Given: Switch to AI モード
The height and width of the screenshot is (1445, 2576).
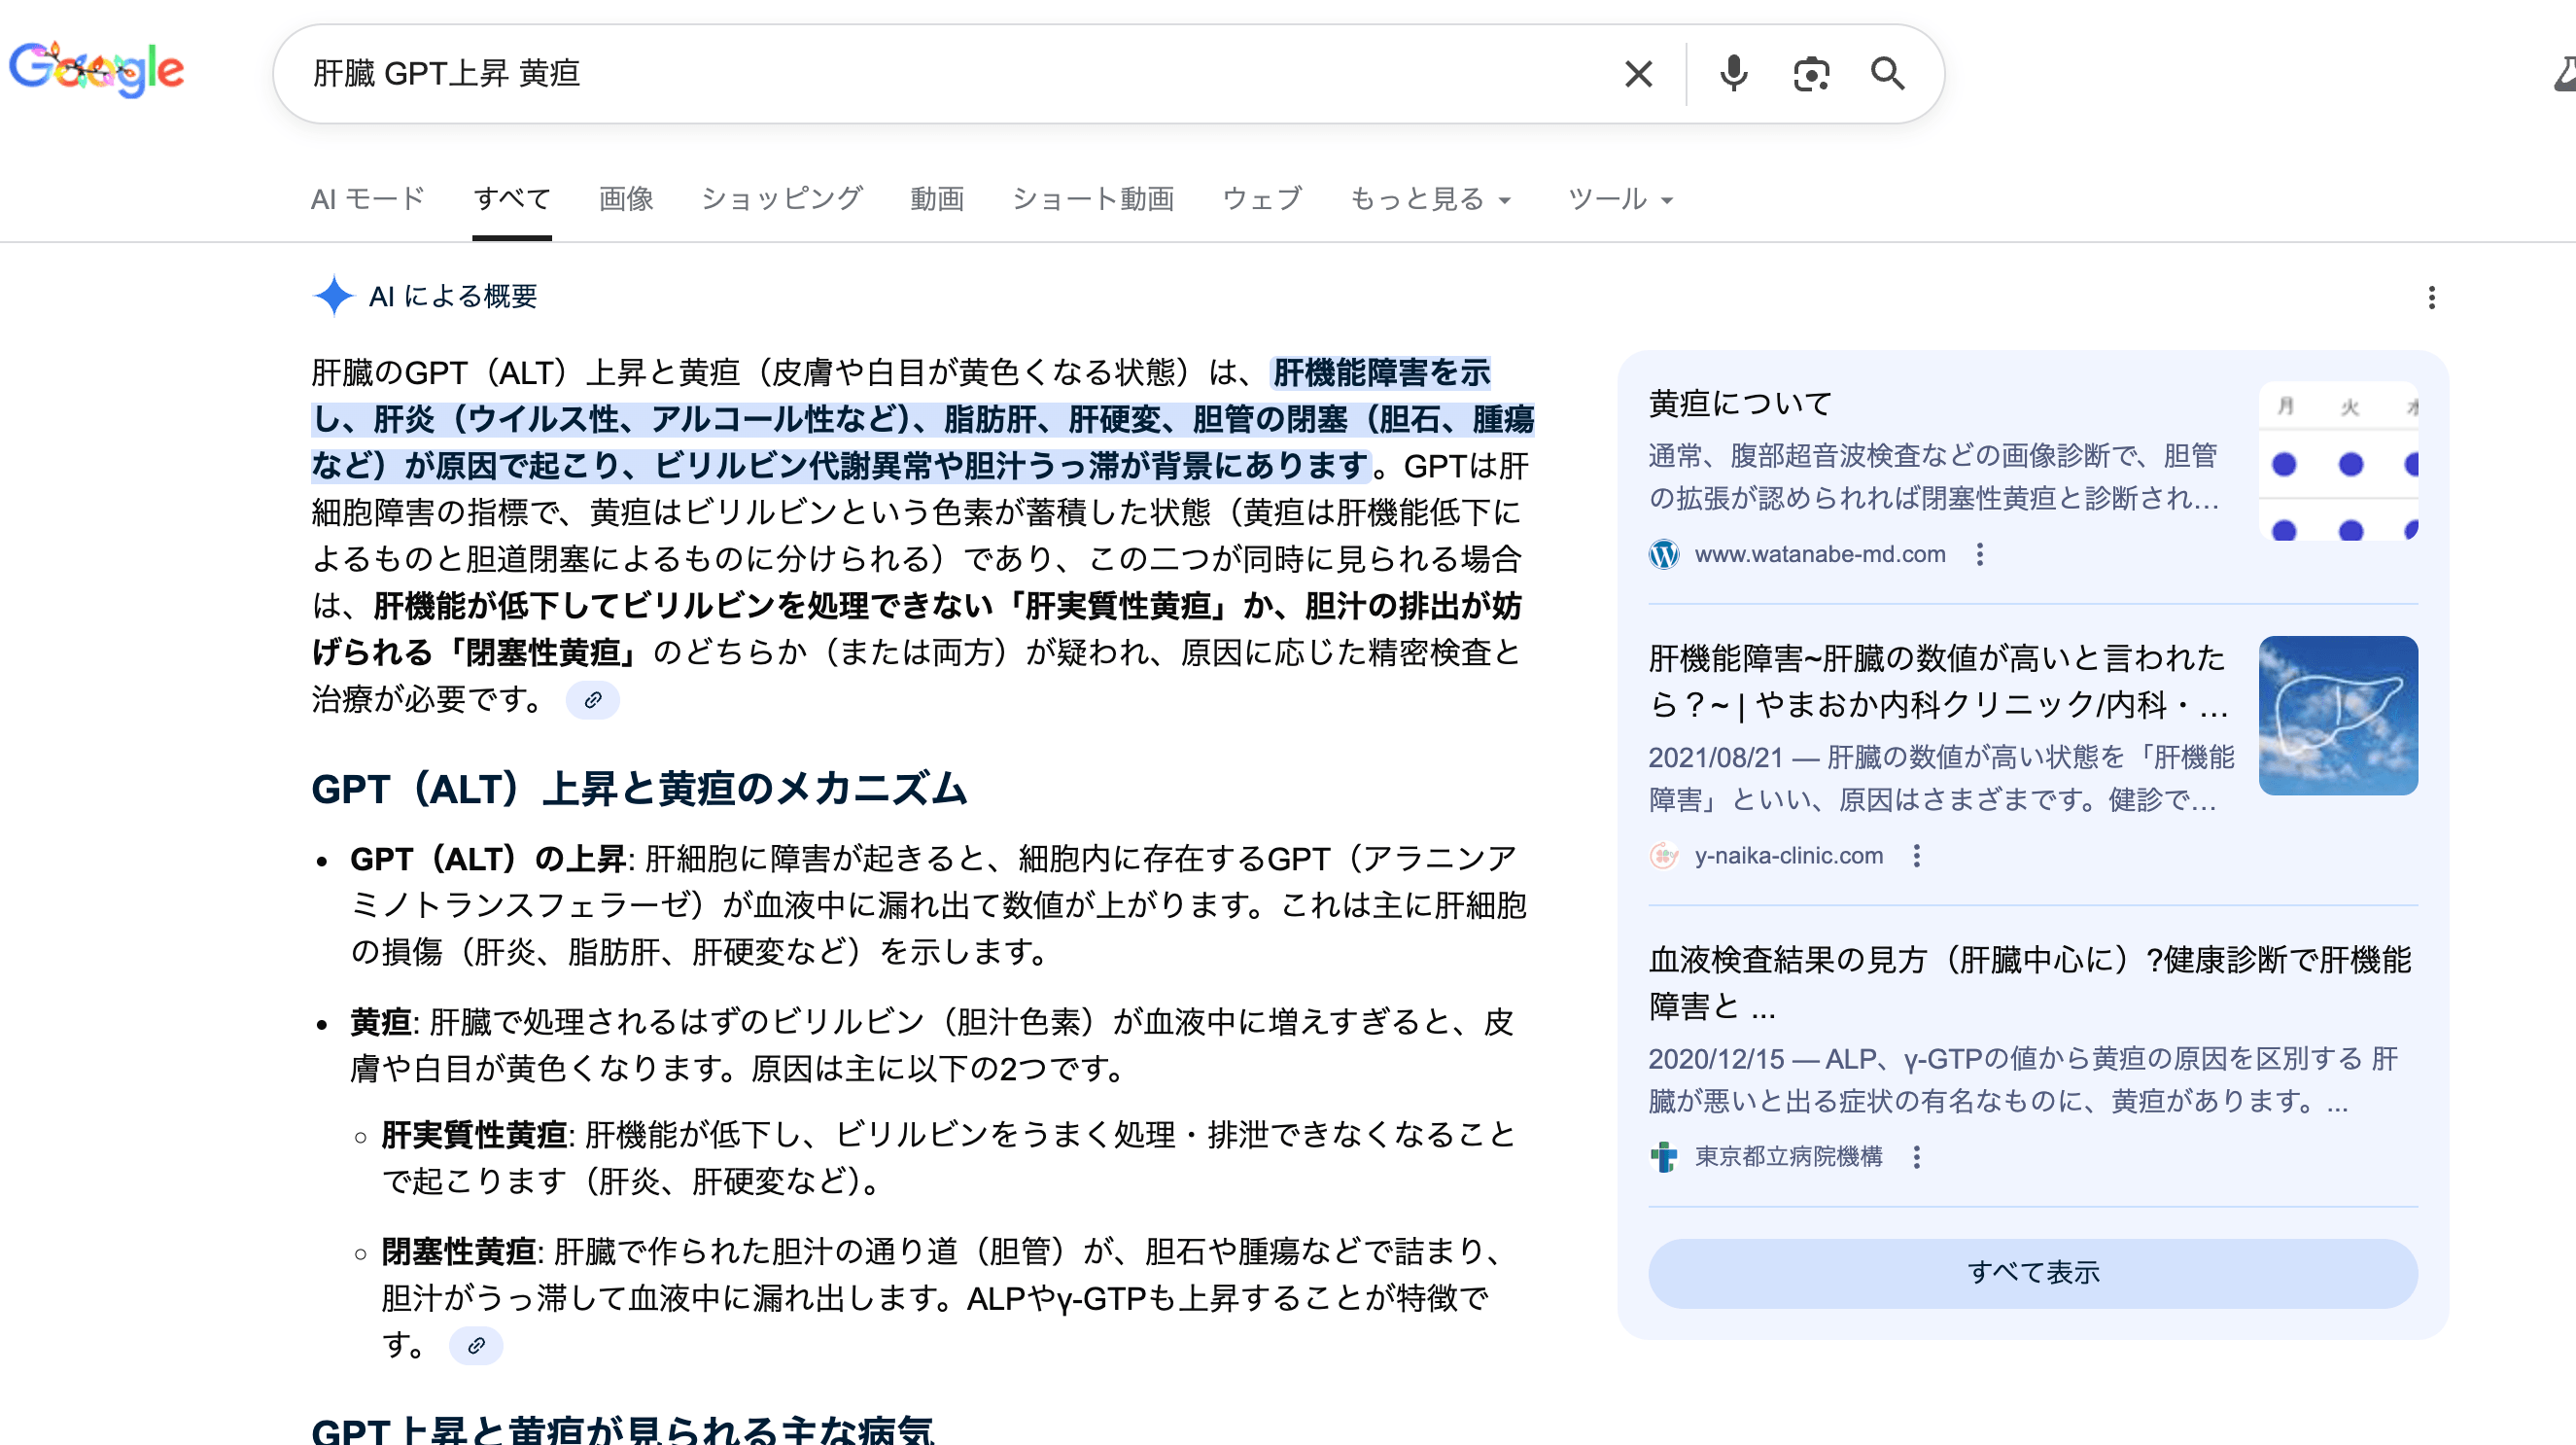Looking at the screenshot, I should pos(367,199).
